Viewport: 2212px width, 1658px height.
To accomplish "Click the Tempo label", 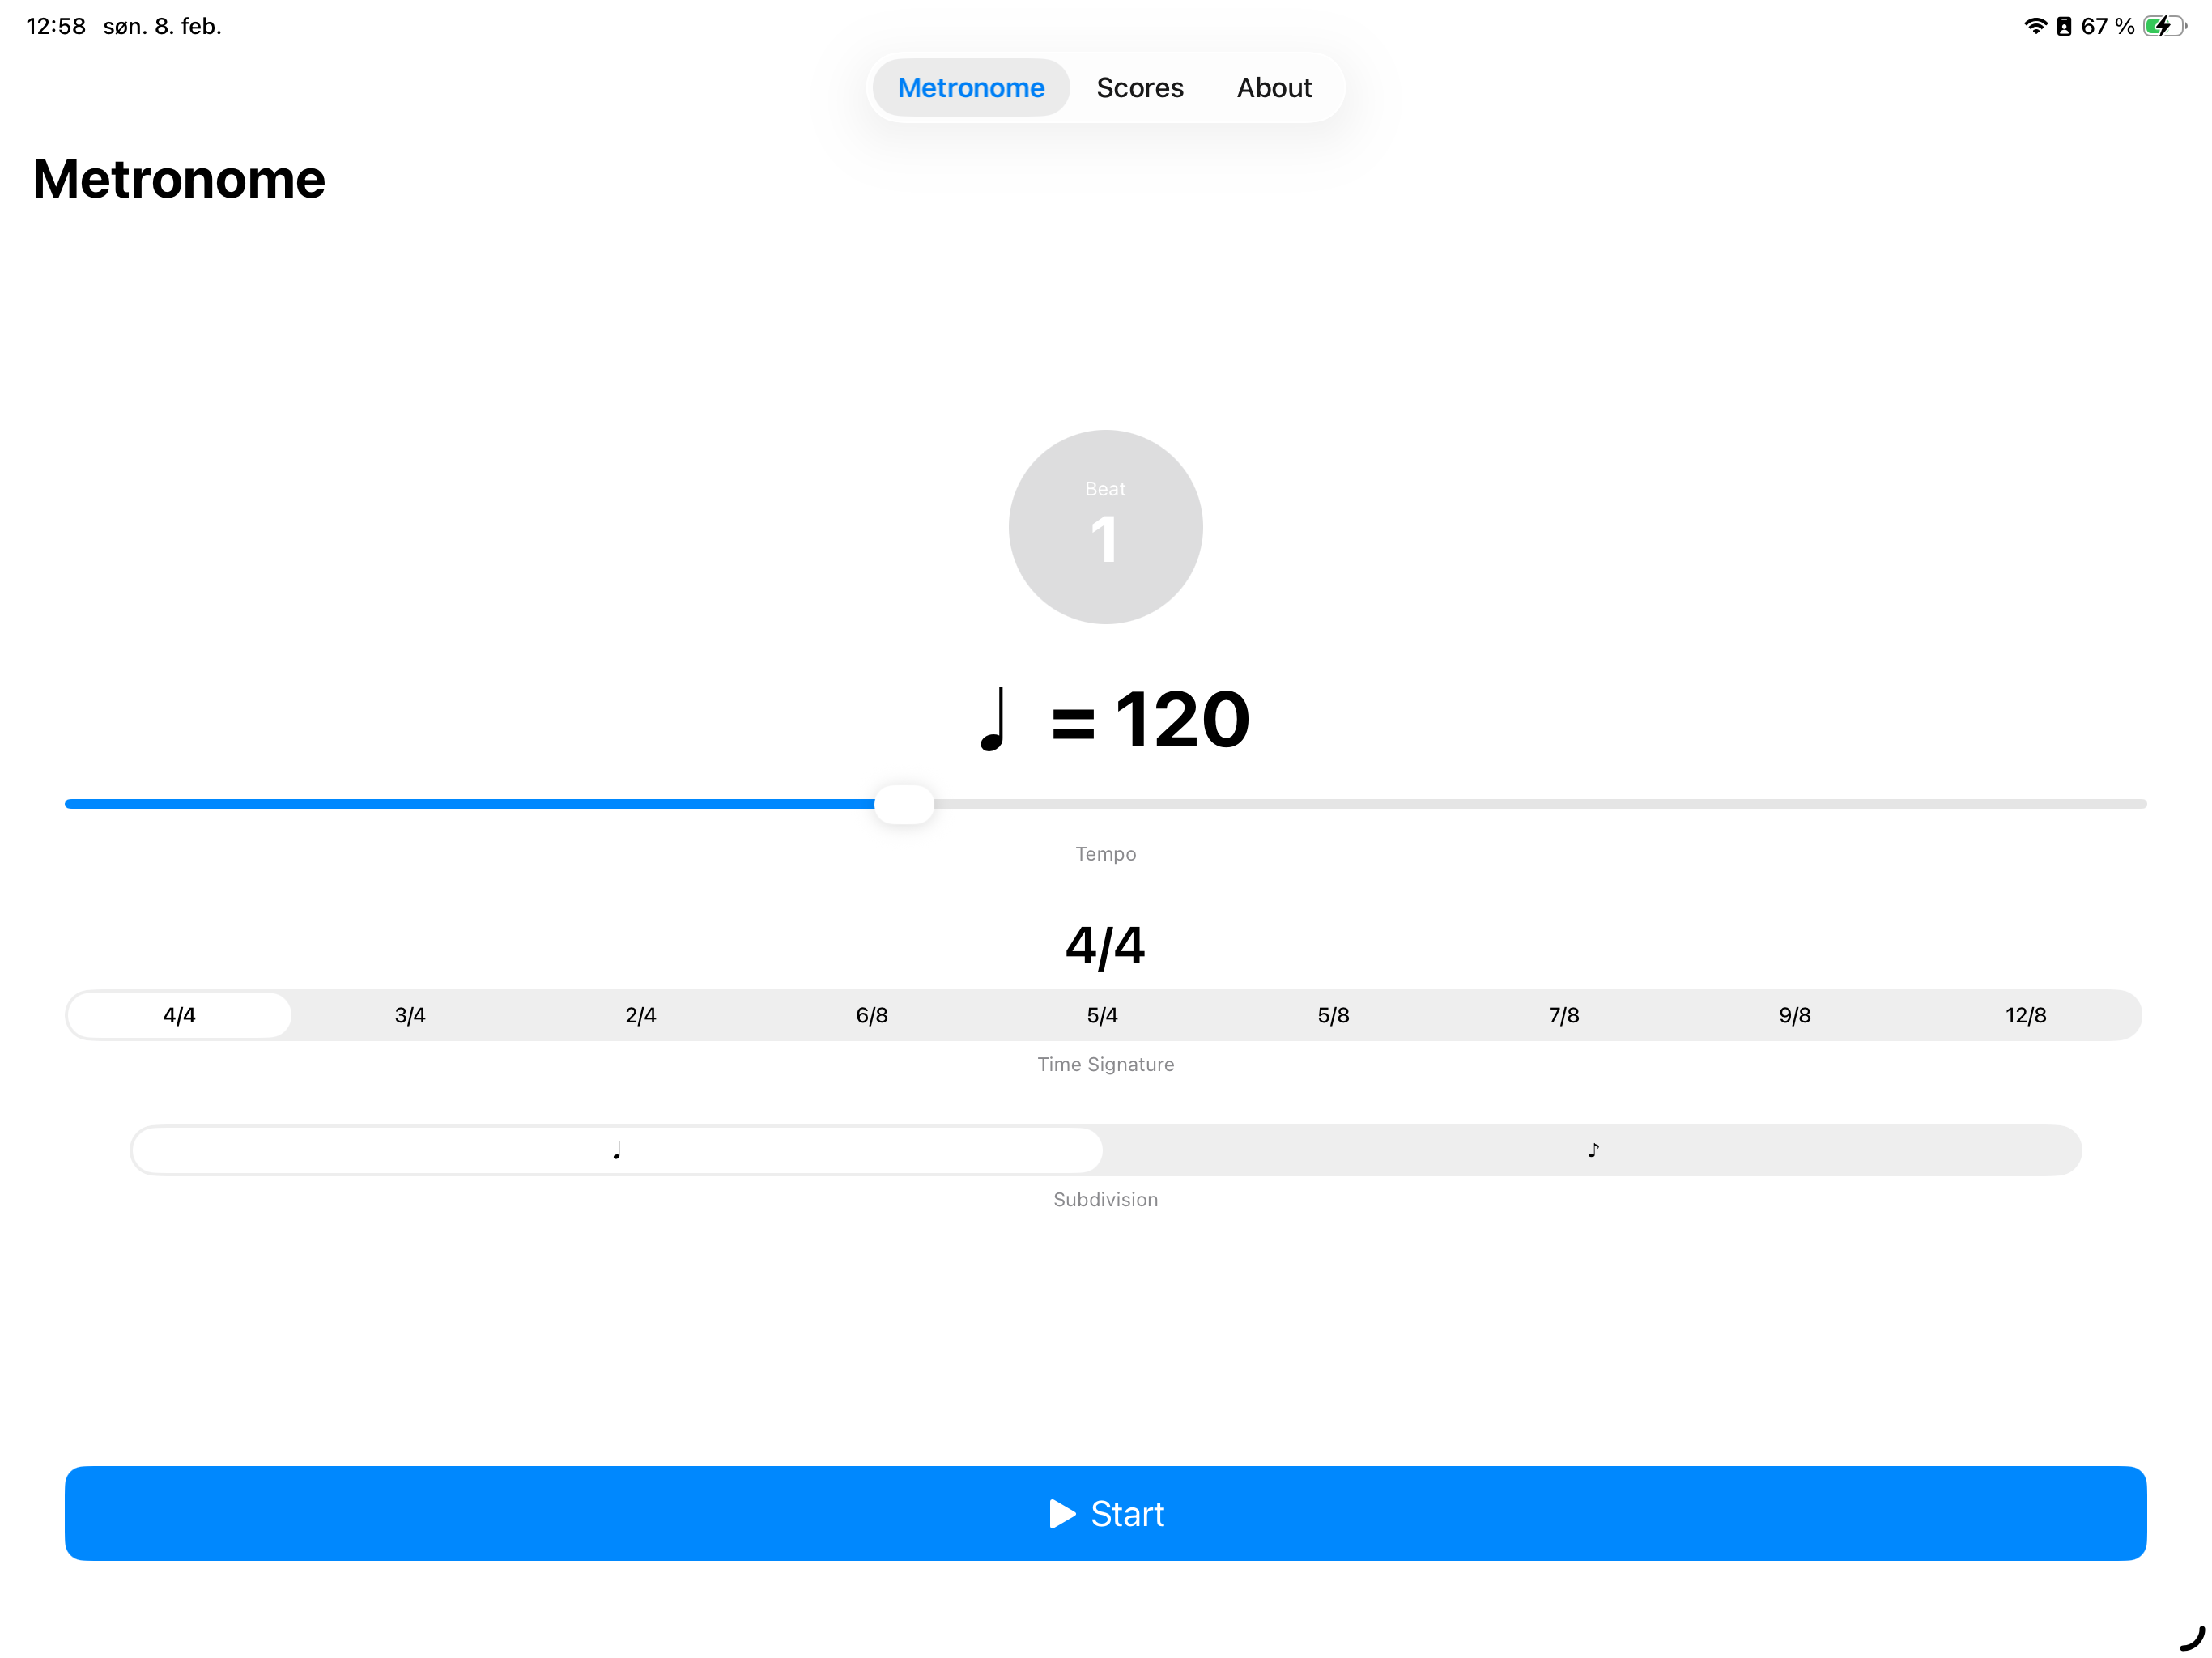I will pyautogui.click(x=1106, y=854).
